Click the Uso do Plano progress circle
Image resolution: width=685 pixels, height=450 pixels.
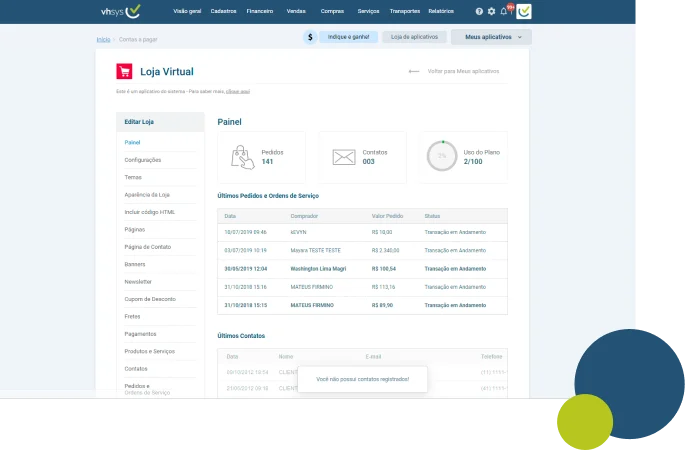point(442,156)
